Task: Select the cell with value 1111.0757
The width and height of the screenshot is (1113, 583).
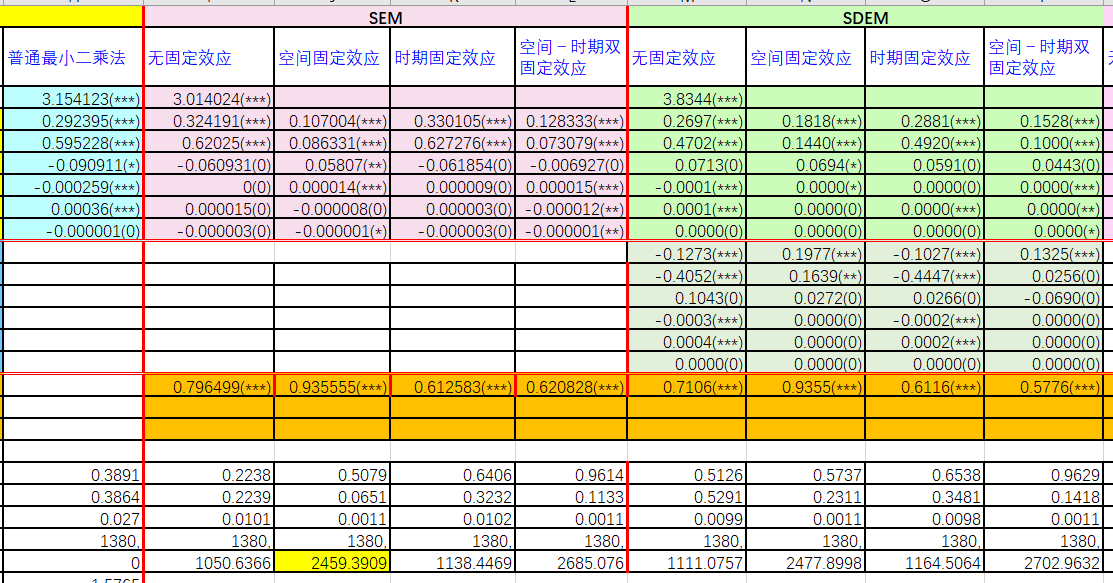Action: pyautogui.click(x=687, y=562)
